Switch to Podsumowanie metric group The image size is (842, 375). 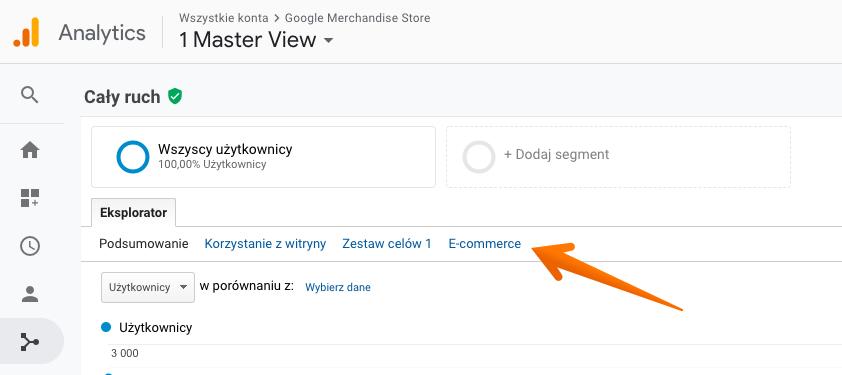click(x=144, y=244)
